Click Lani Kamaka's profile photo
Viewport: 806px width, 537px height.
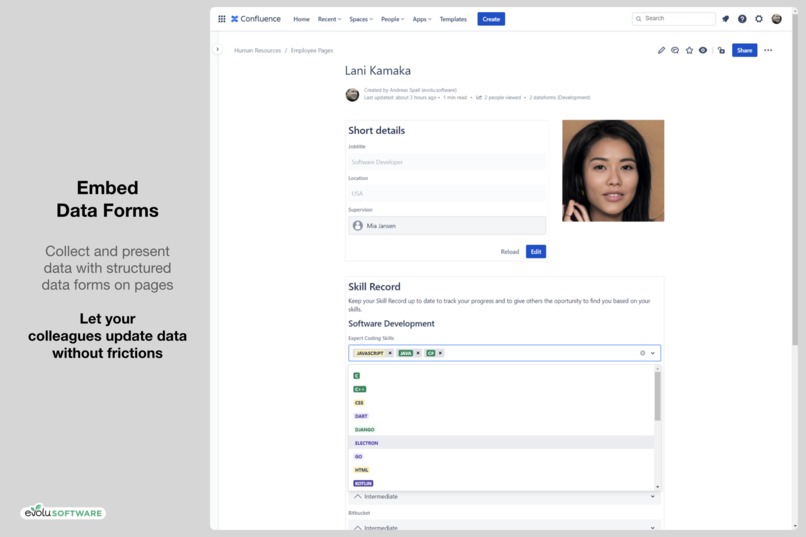pyautogui.click(x=613, y=171)
